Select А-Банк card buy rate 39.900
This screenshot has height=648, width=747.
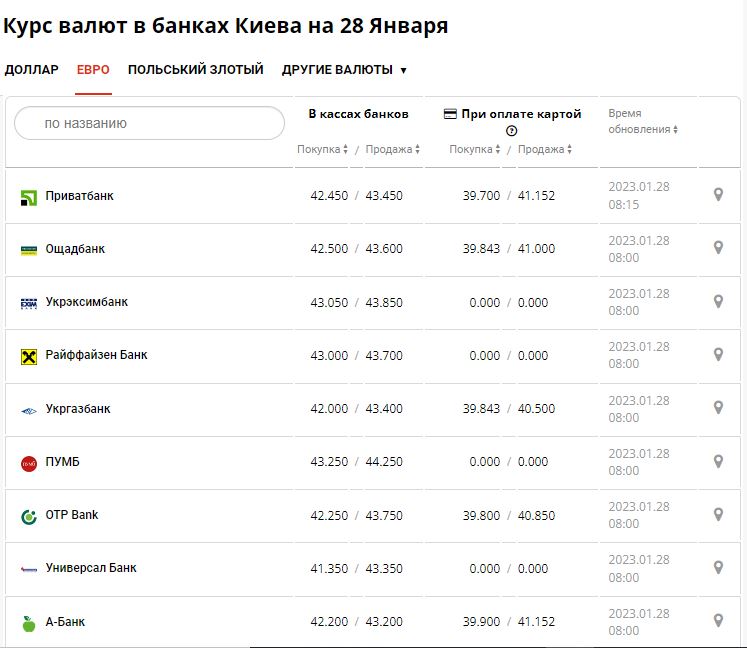(482, 622)
